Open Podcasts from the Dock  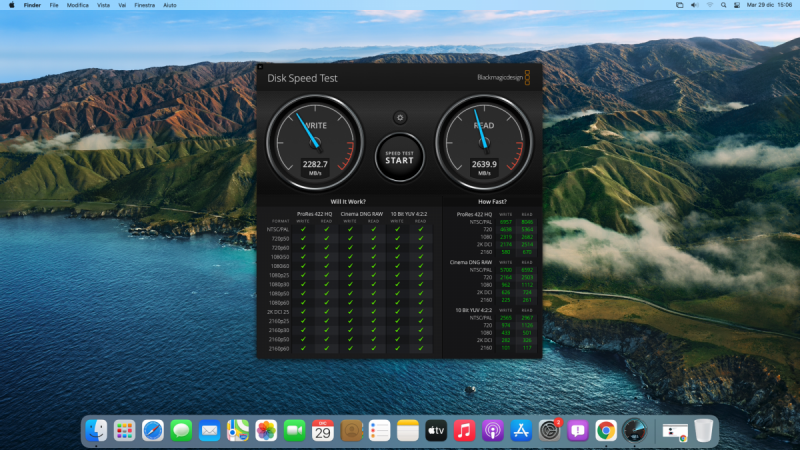[x=492, y=431]
